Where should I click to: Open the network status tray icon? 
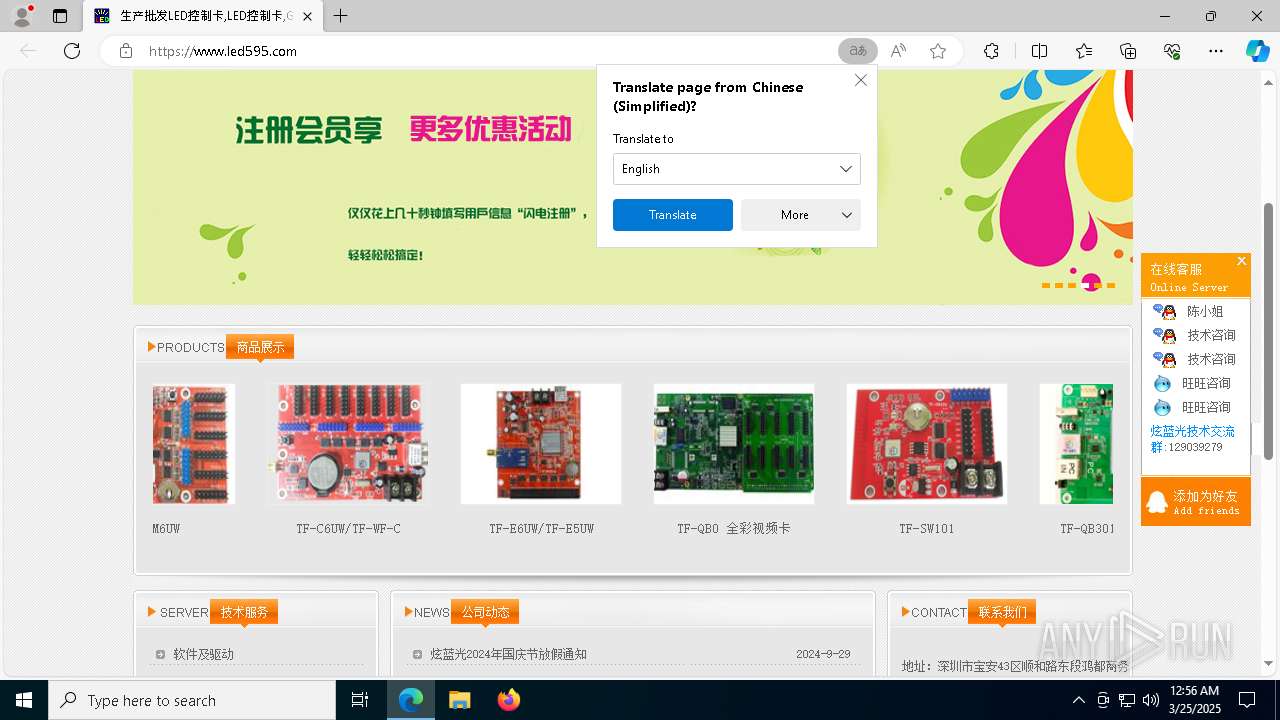[x=1127, y=700]
